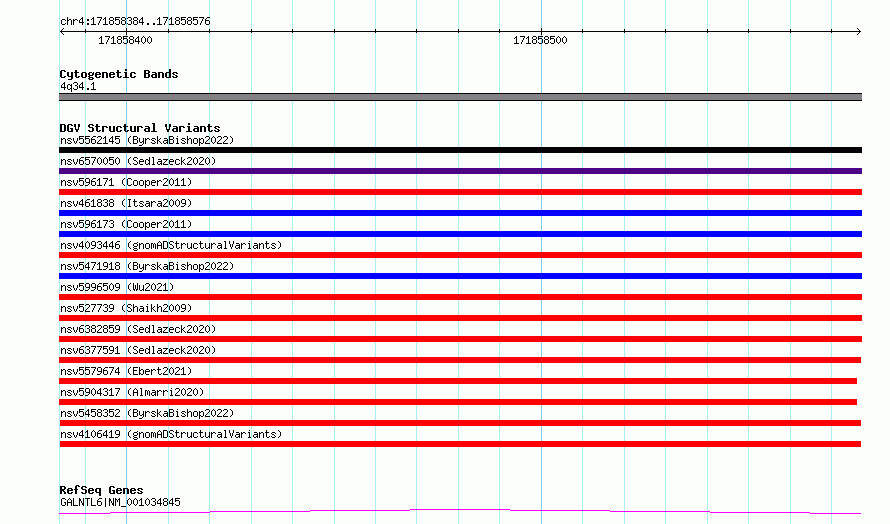This screenshot has width=890, height=524.
Task: Click label nsv6382859 (Sedlazeck2020)
Action: 138,329
